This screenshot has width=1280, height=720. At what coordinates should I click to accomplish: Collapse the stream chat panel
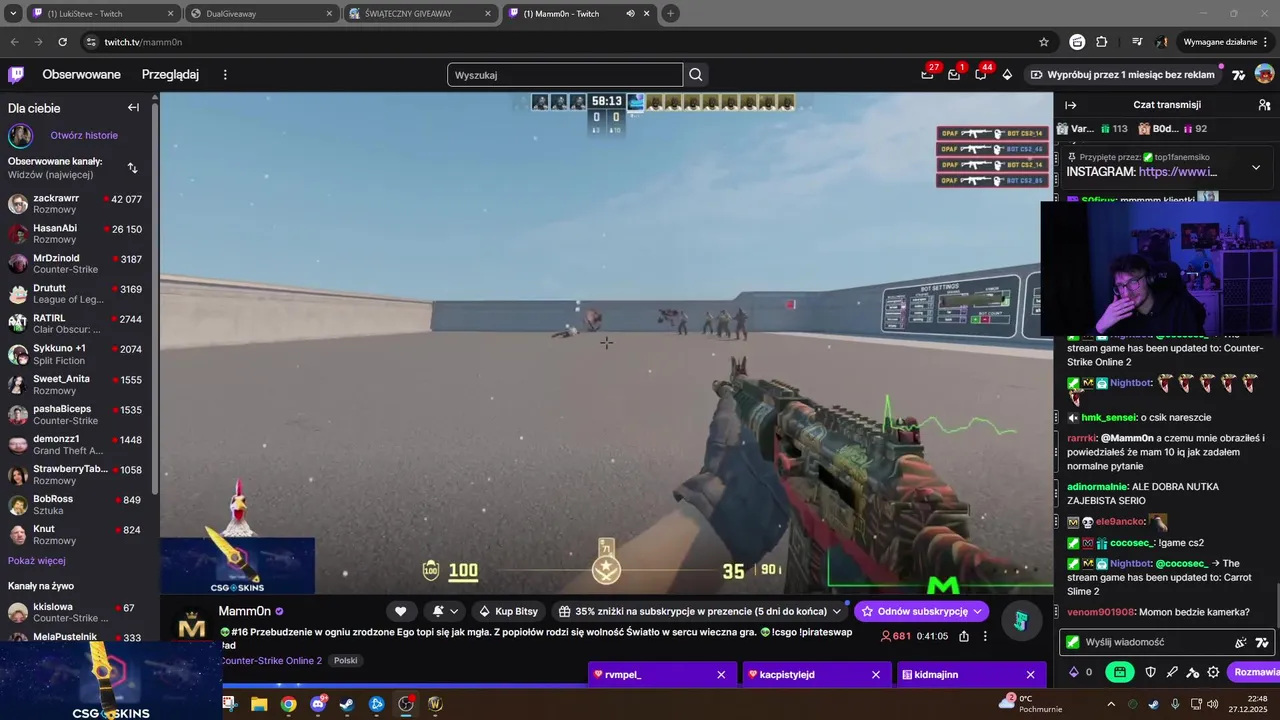point(1070,105)
